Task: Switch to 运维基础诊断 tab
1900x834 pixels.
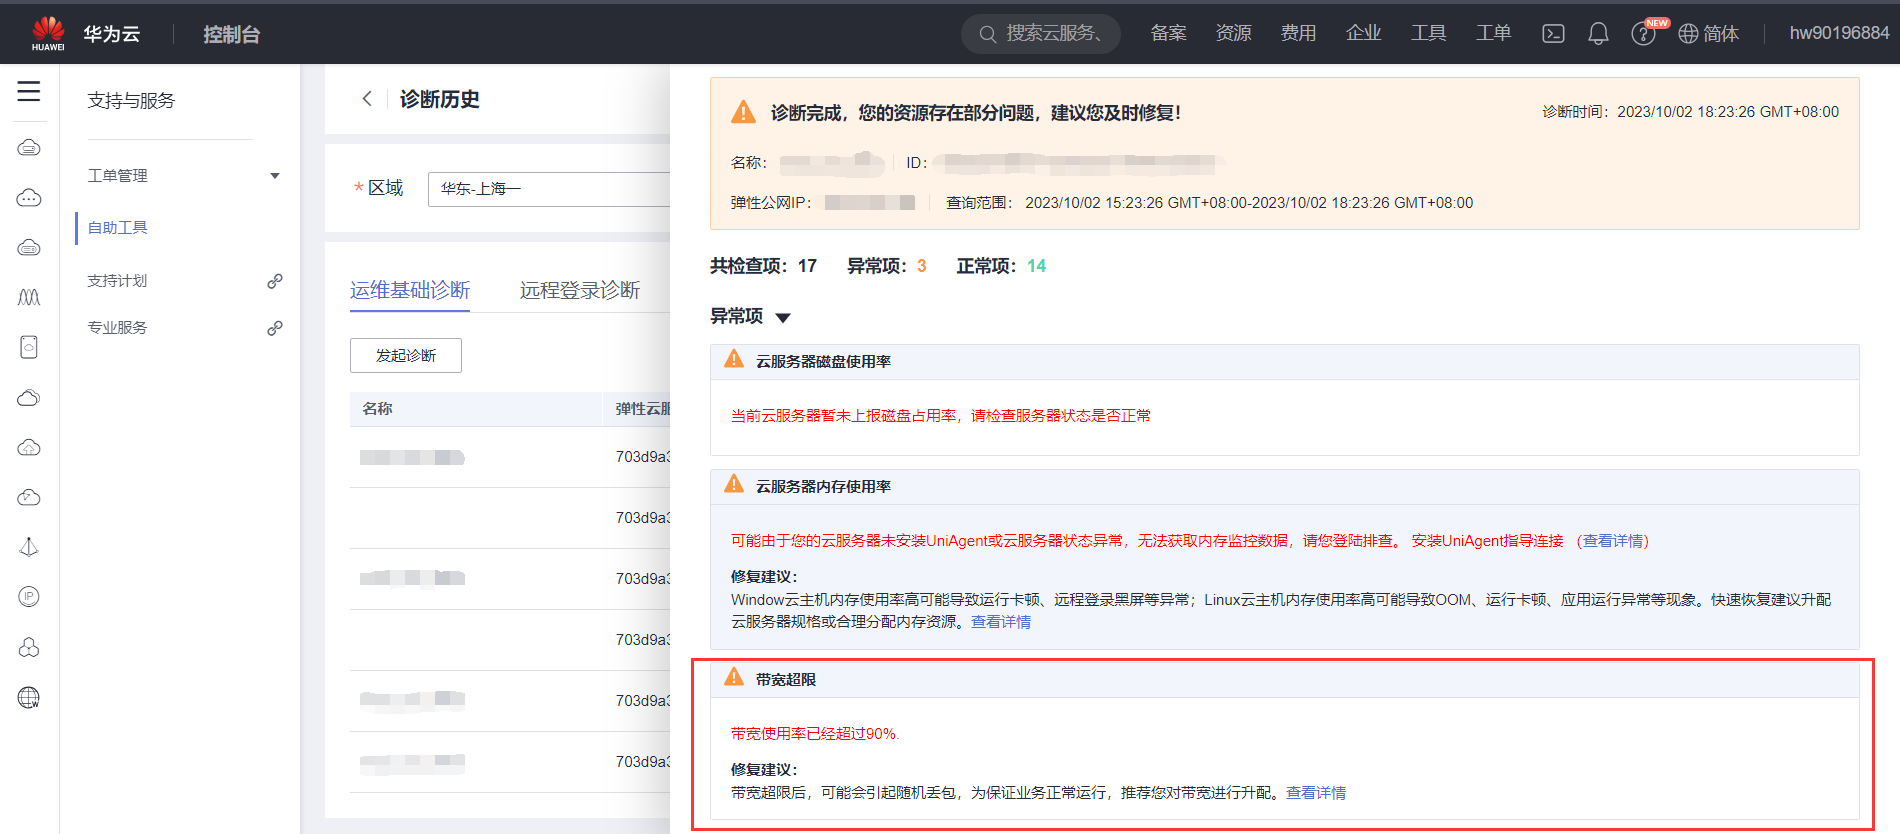Action: tap(410, 290)
